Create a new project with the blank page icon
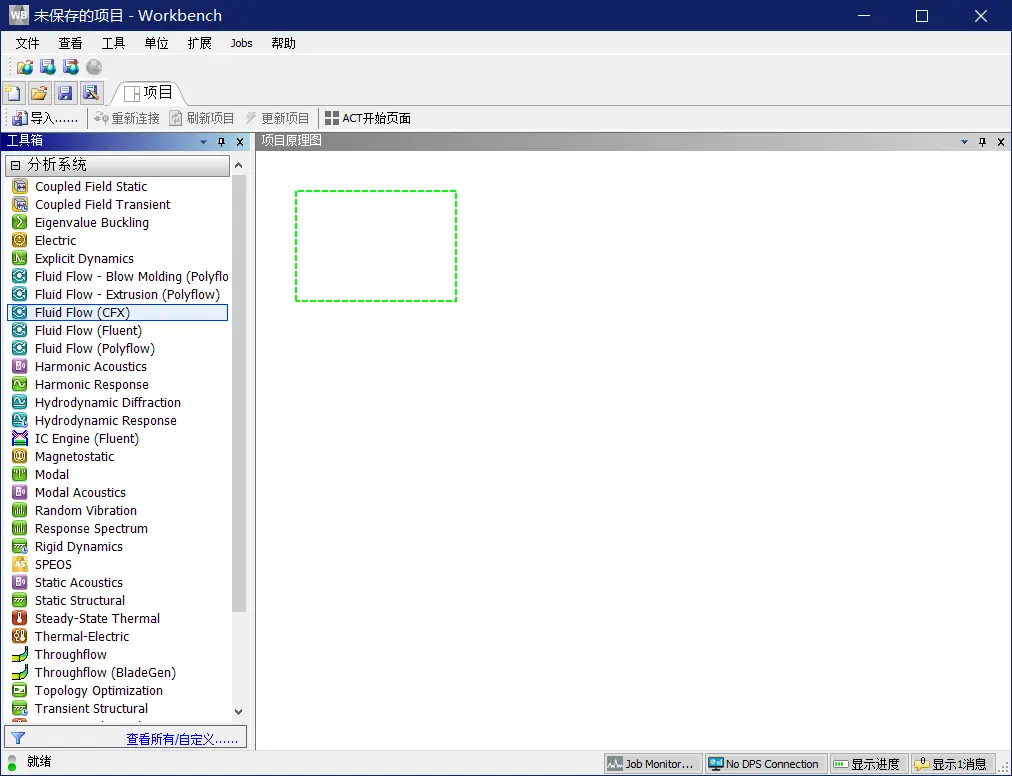This screenshot has width=1012, height=776. tap(14, 93)
